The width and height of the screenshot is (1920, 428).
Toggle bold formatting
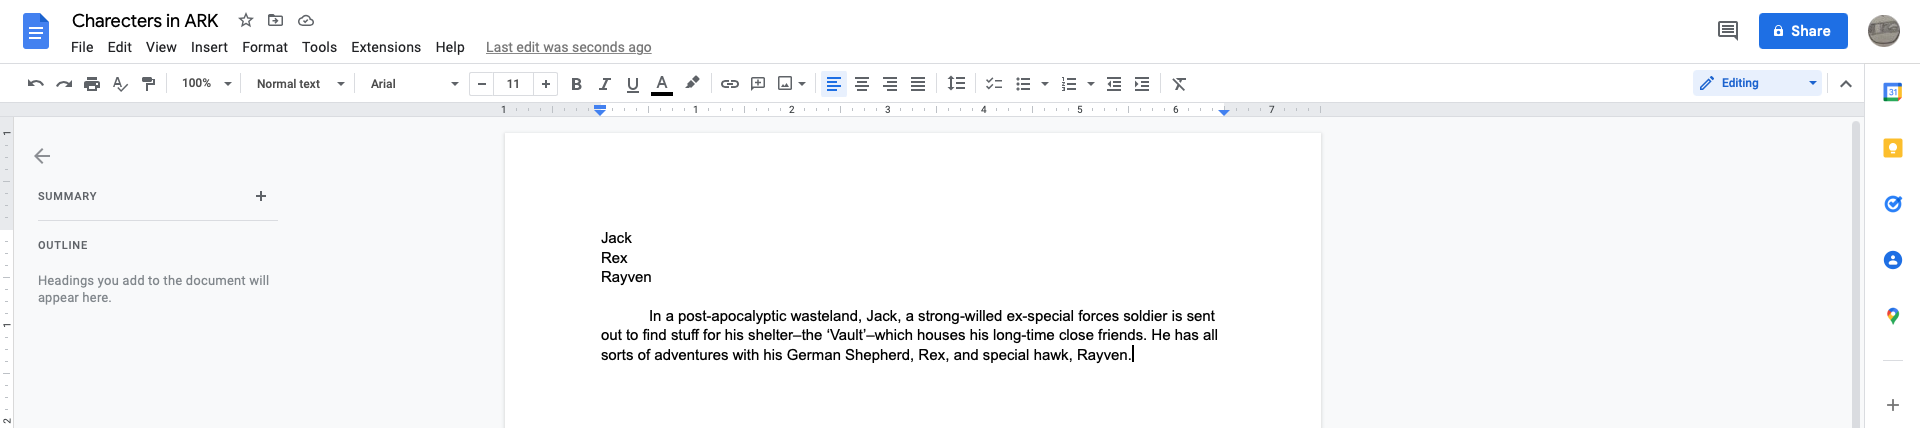[576, 84]
